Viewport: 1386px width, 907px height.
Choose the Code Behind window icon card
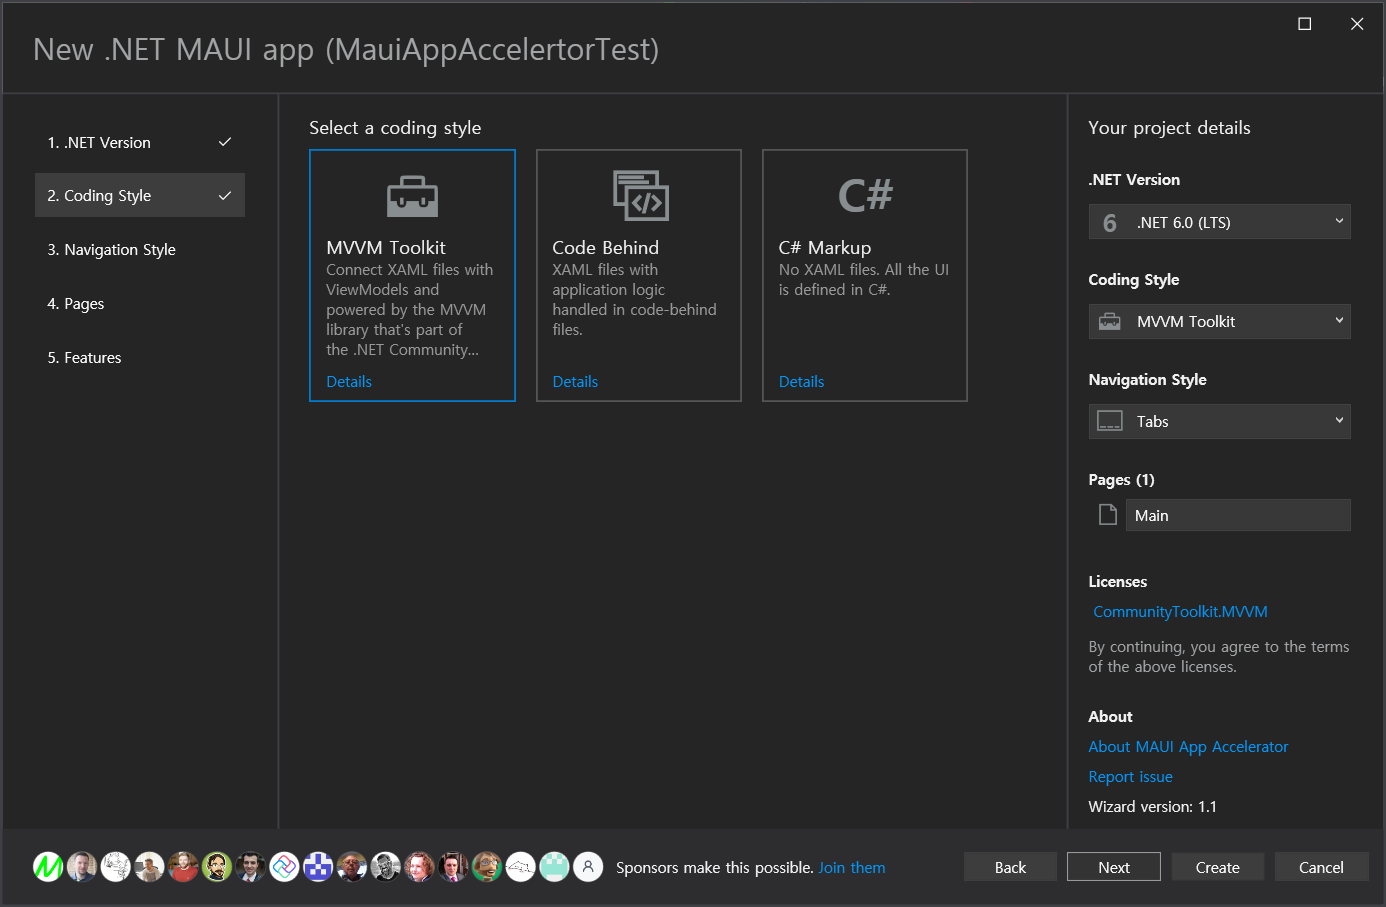tap(639, 275)
